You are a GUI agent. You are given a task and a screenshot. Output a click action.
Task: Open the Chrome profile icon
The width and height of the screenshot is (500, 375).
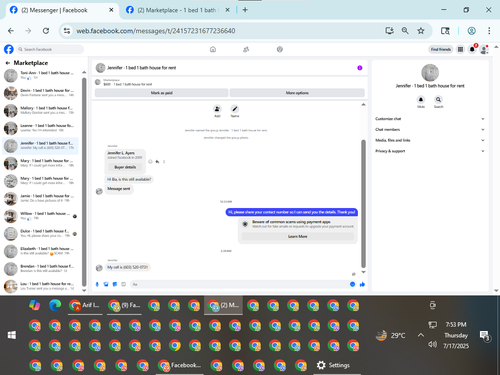pyautogui.click(x=471, y=31)
